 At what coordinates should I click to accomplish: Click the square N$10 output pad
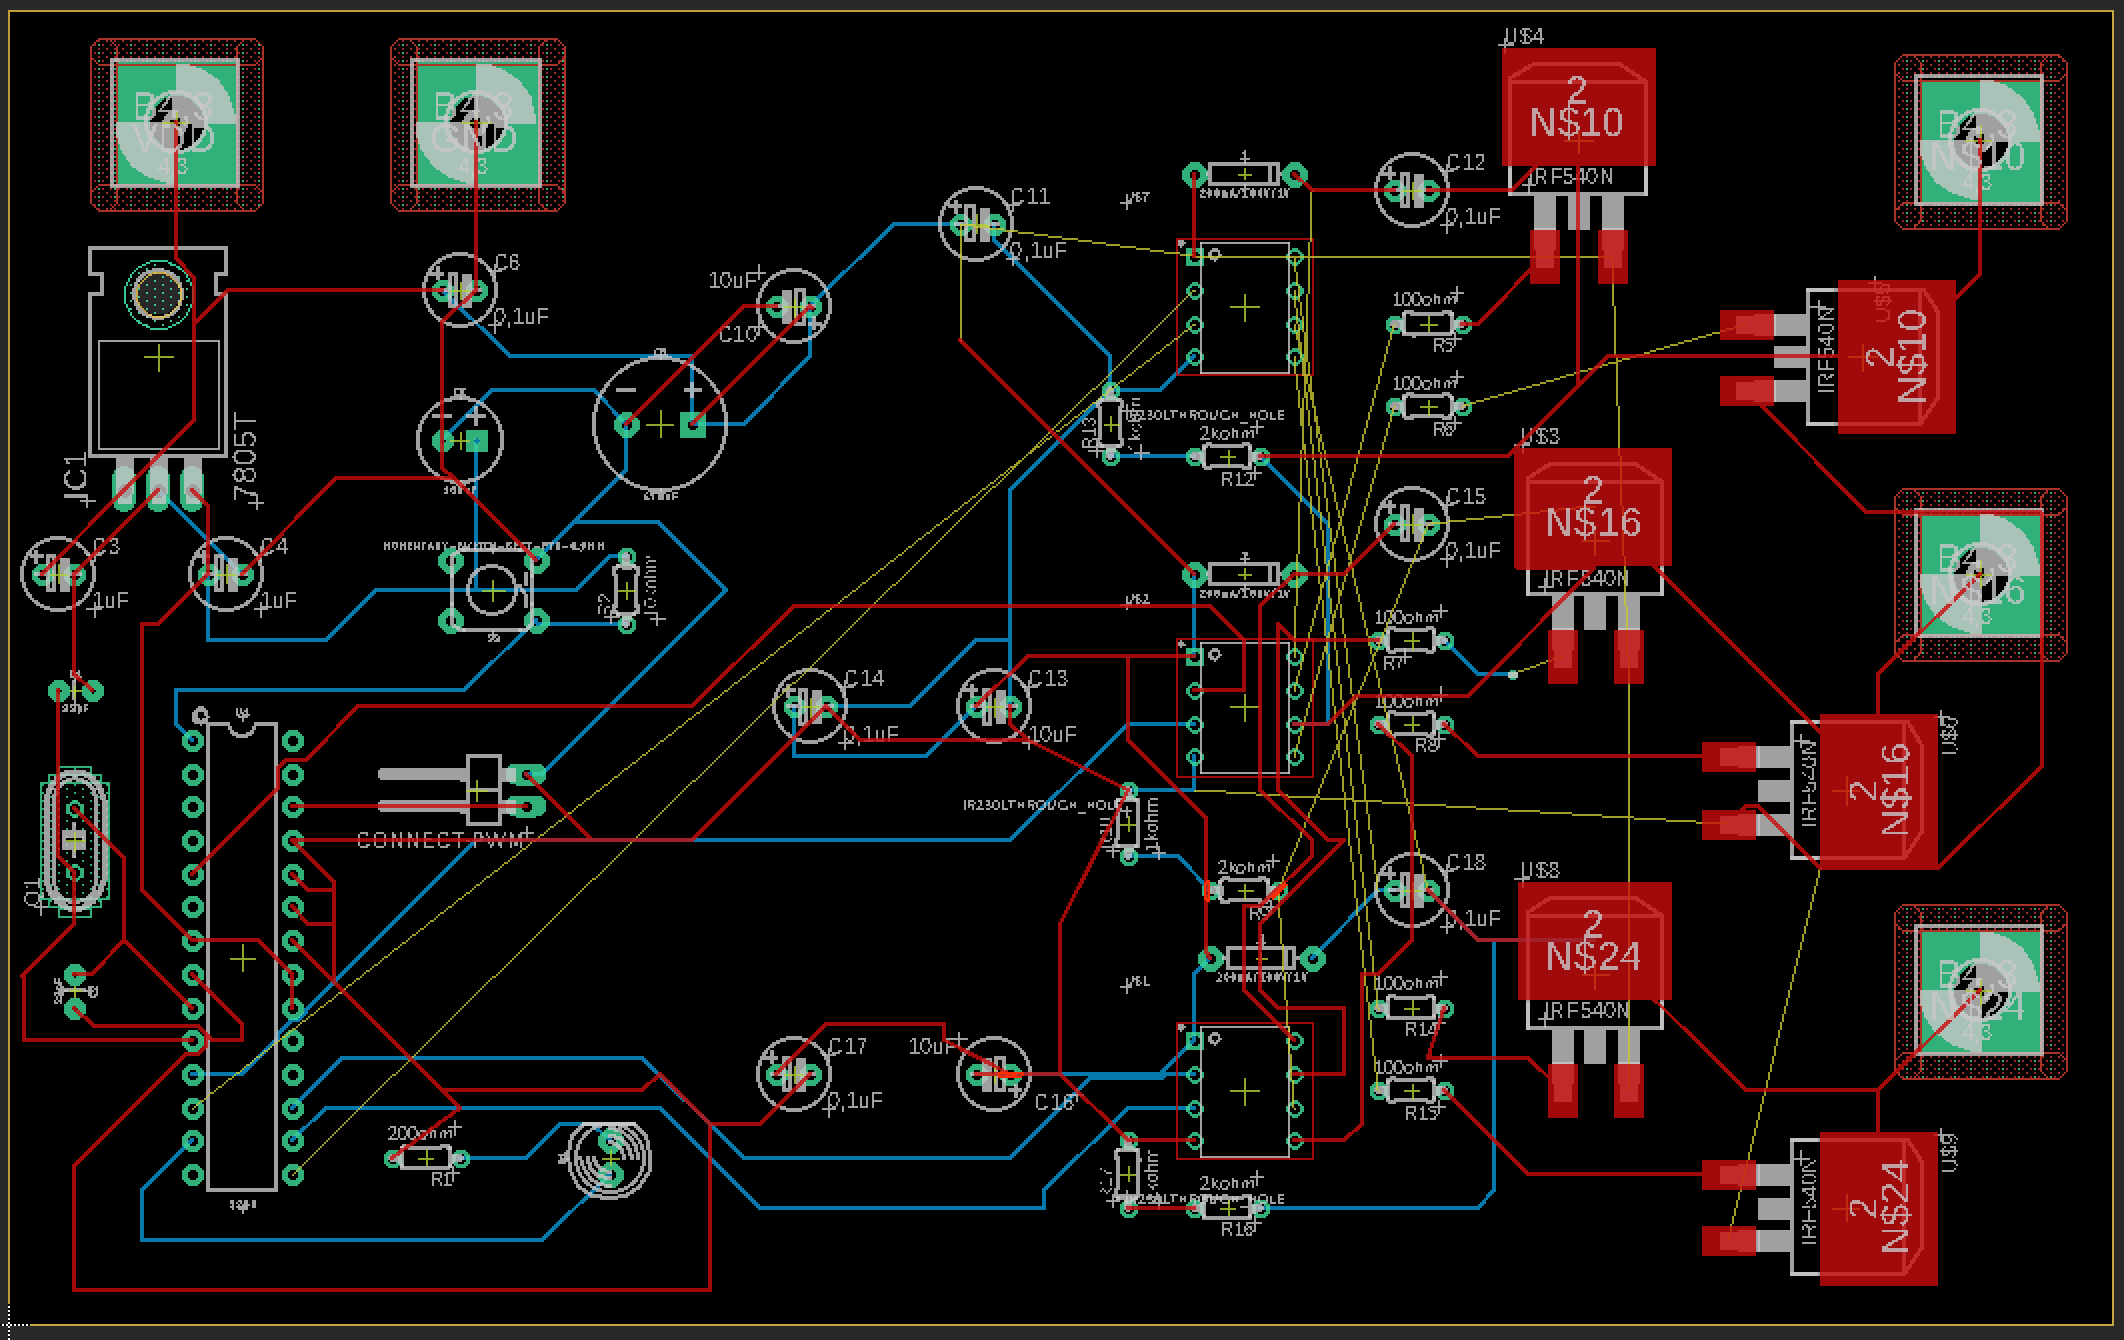(1980, 141)
